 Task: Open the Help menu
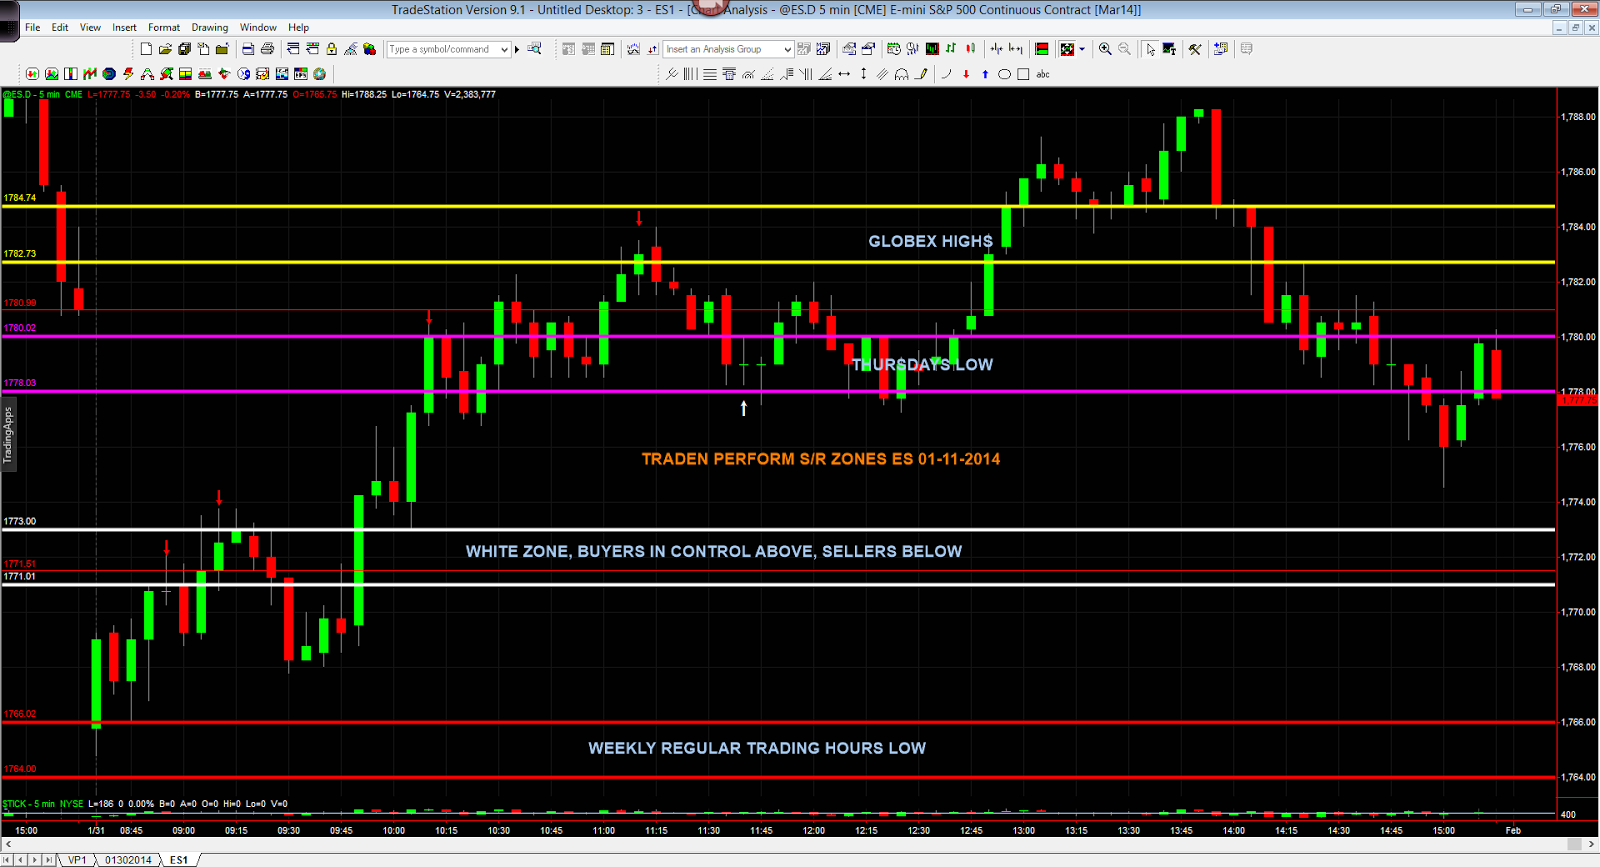298,27
